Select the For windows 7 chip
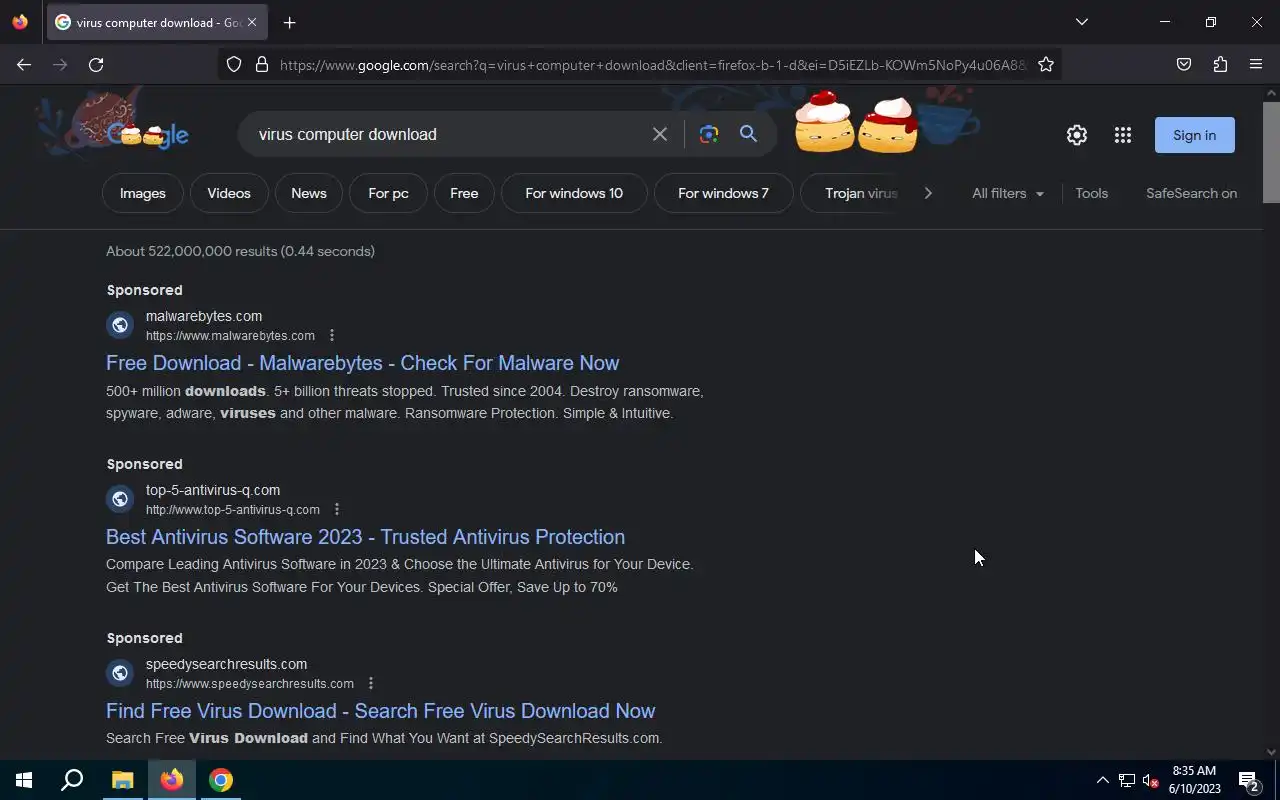This screenshot has height=800, width=1280. 723,193
